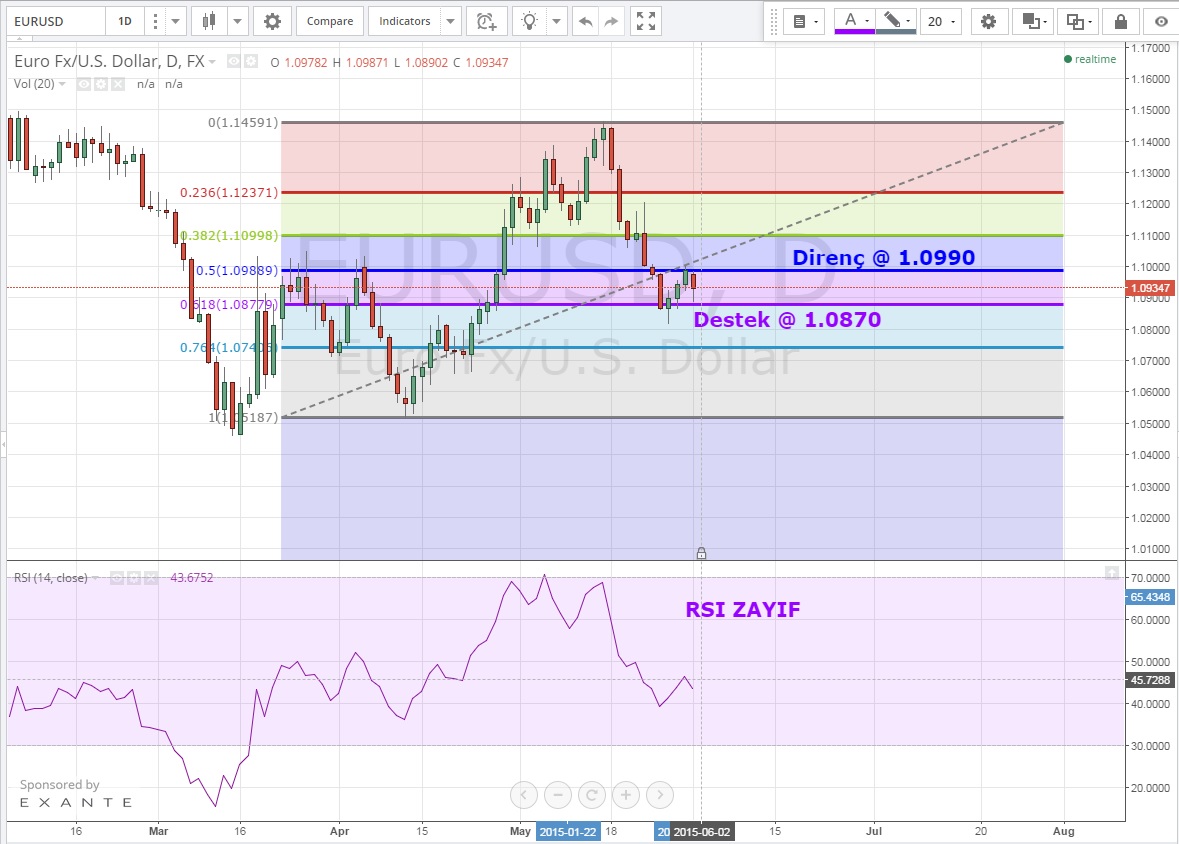
Task: Add a price alert with alarm icon
Action: (x=486, y=21)
